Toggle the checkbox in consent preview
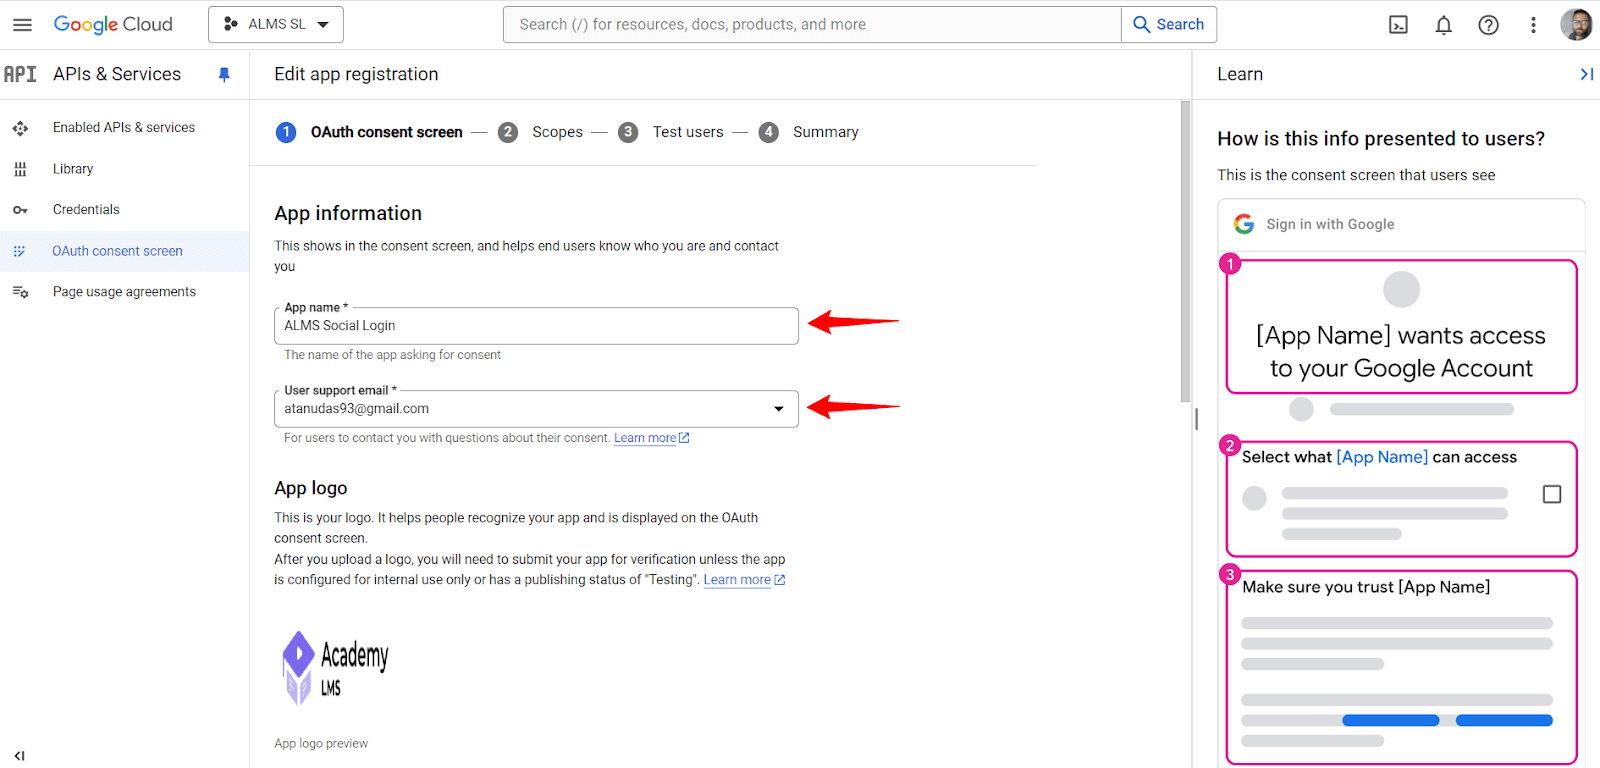This screenshot has height=768, width=1600. (x=1551, y=494)
